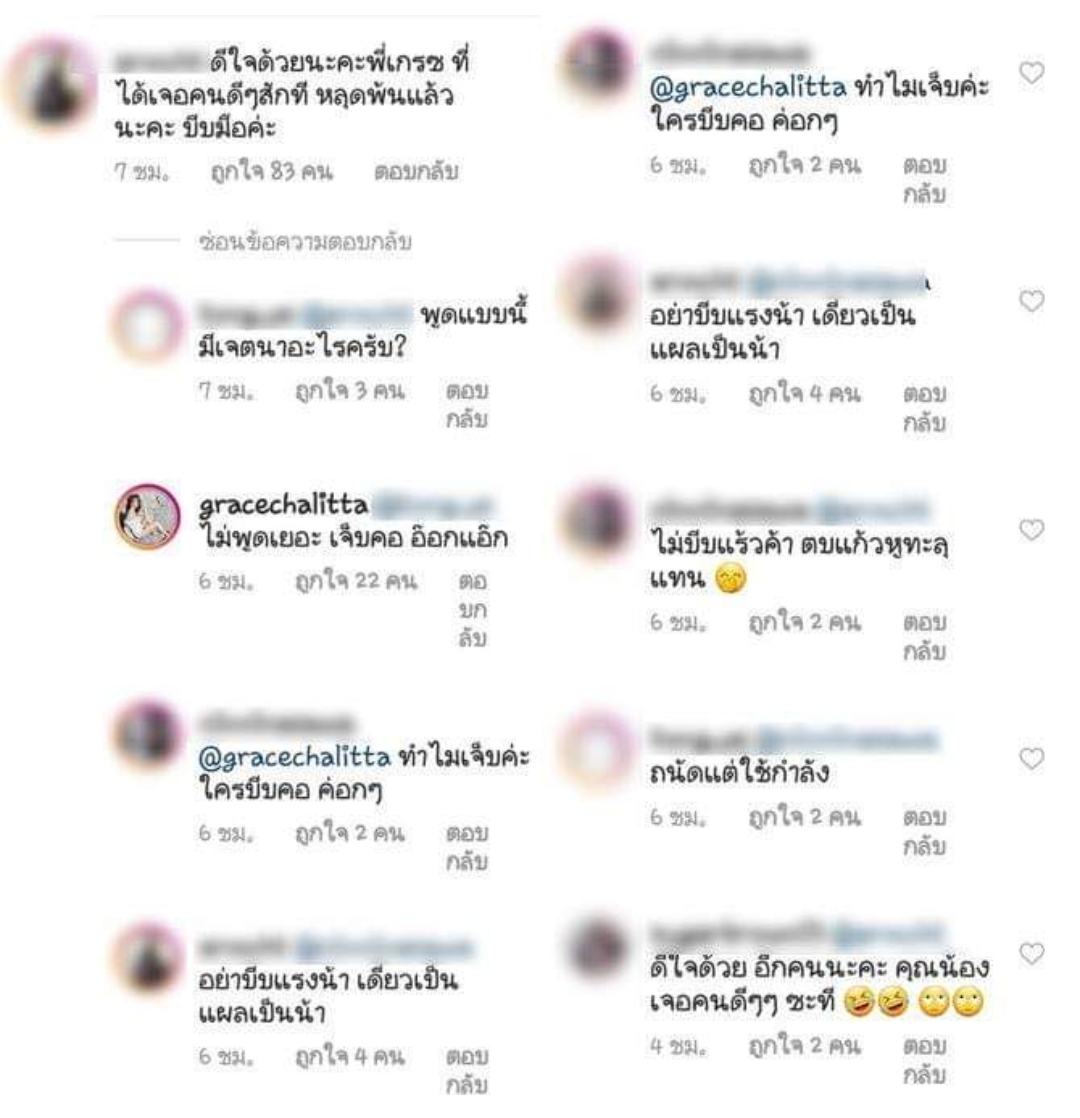Collapse replies via 'ซ่อนข้อความตอบกลับ'
Viewport: 1080px width, 1118px height.
coord(305,242)
